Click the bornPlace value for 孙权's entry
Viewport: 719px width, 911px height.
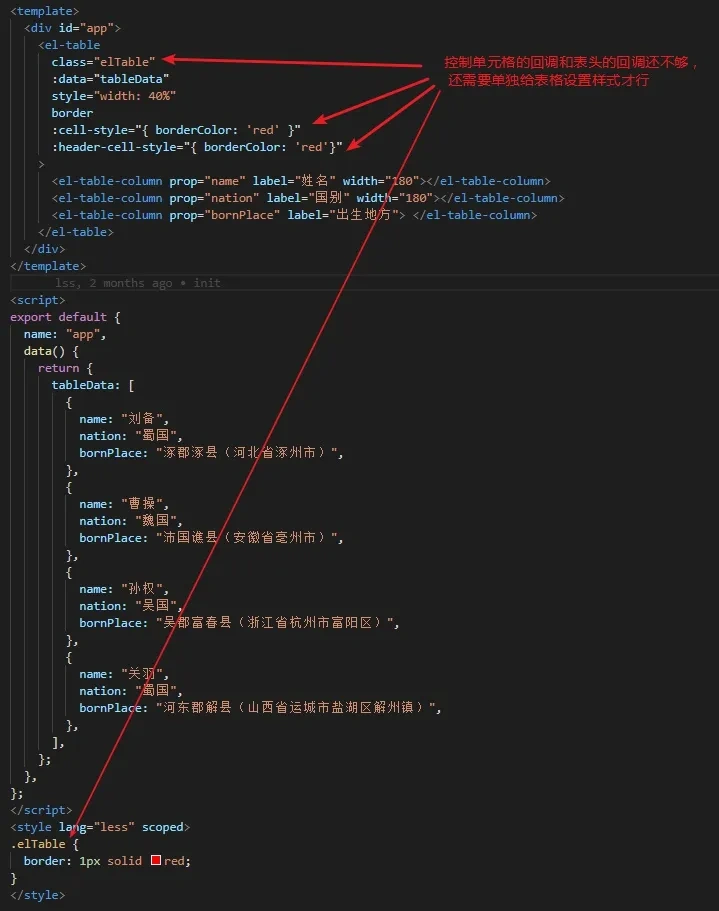click(x=276, y=623)
